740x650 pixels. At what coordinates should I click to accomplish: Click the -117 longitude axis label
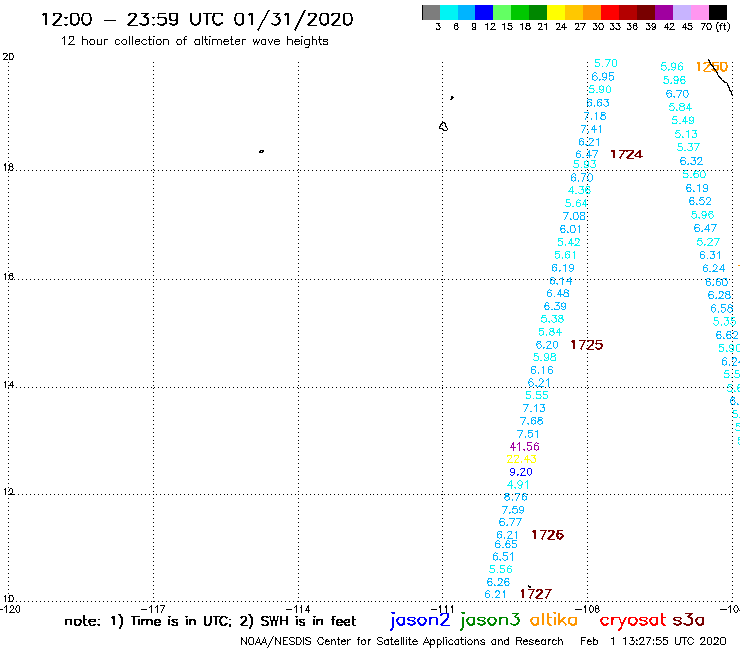click(155, 609)
